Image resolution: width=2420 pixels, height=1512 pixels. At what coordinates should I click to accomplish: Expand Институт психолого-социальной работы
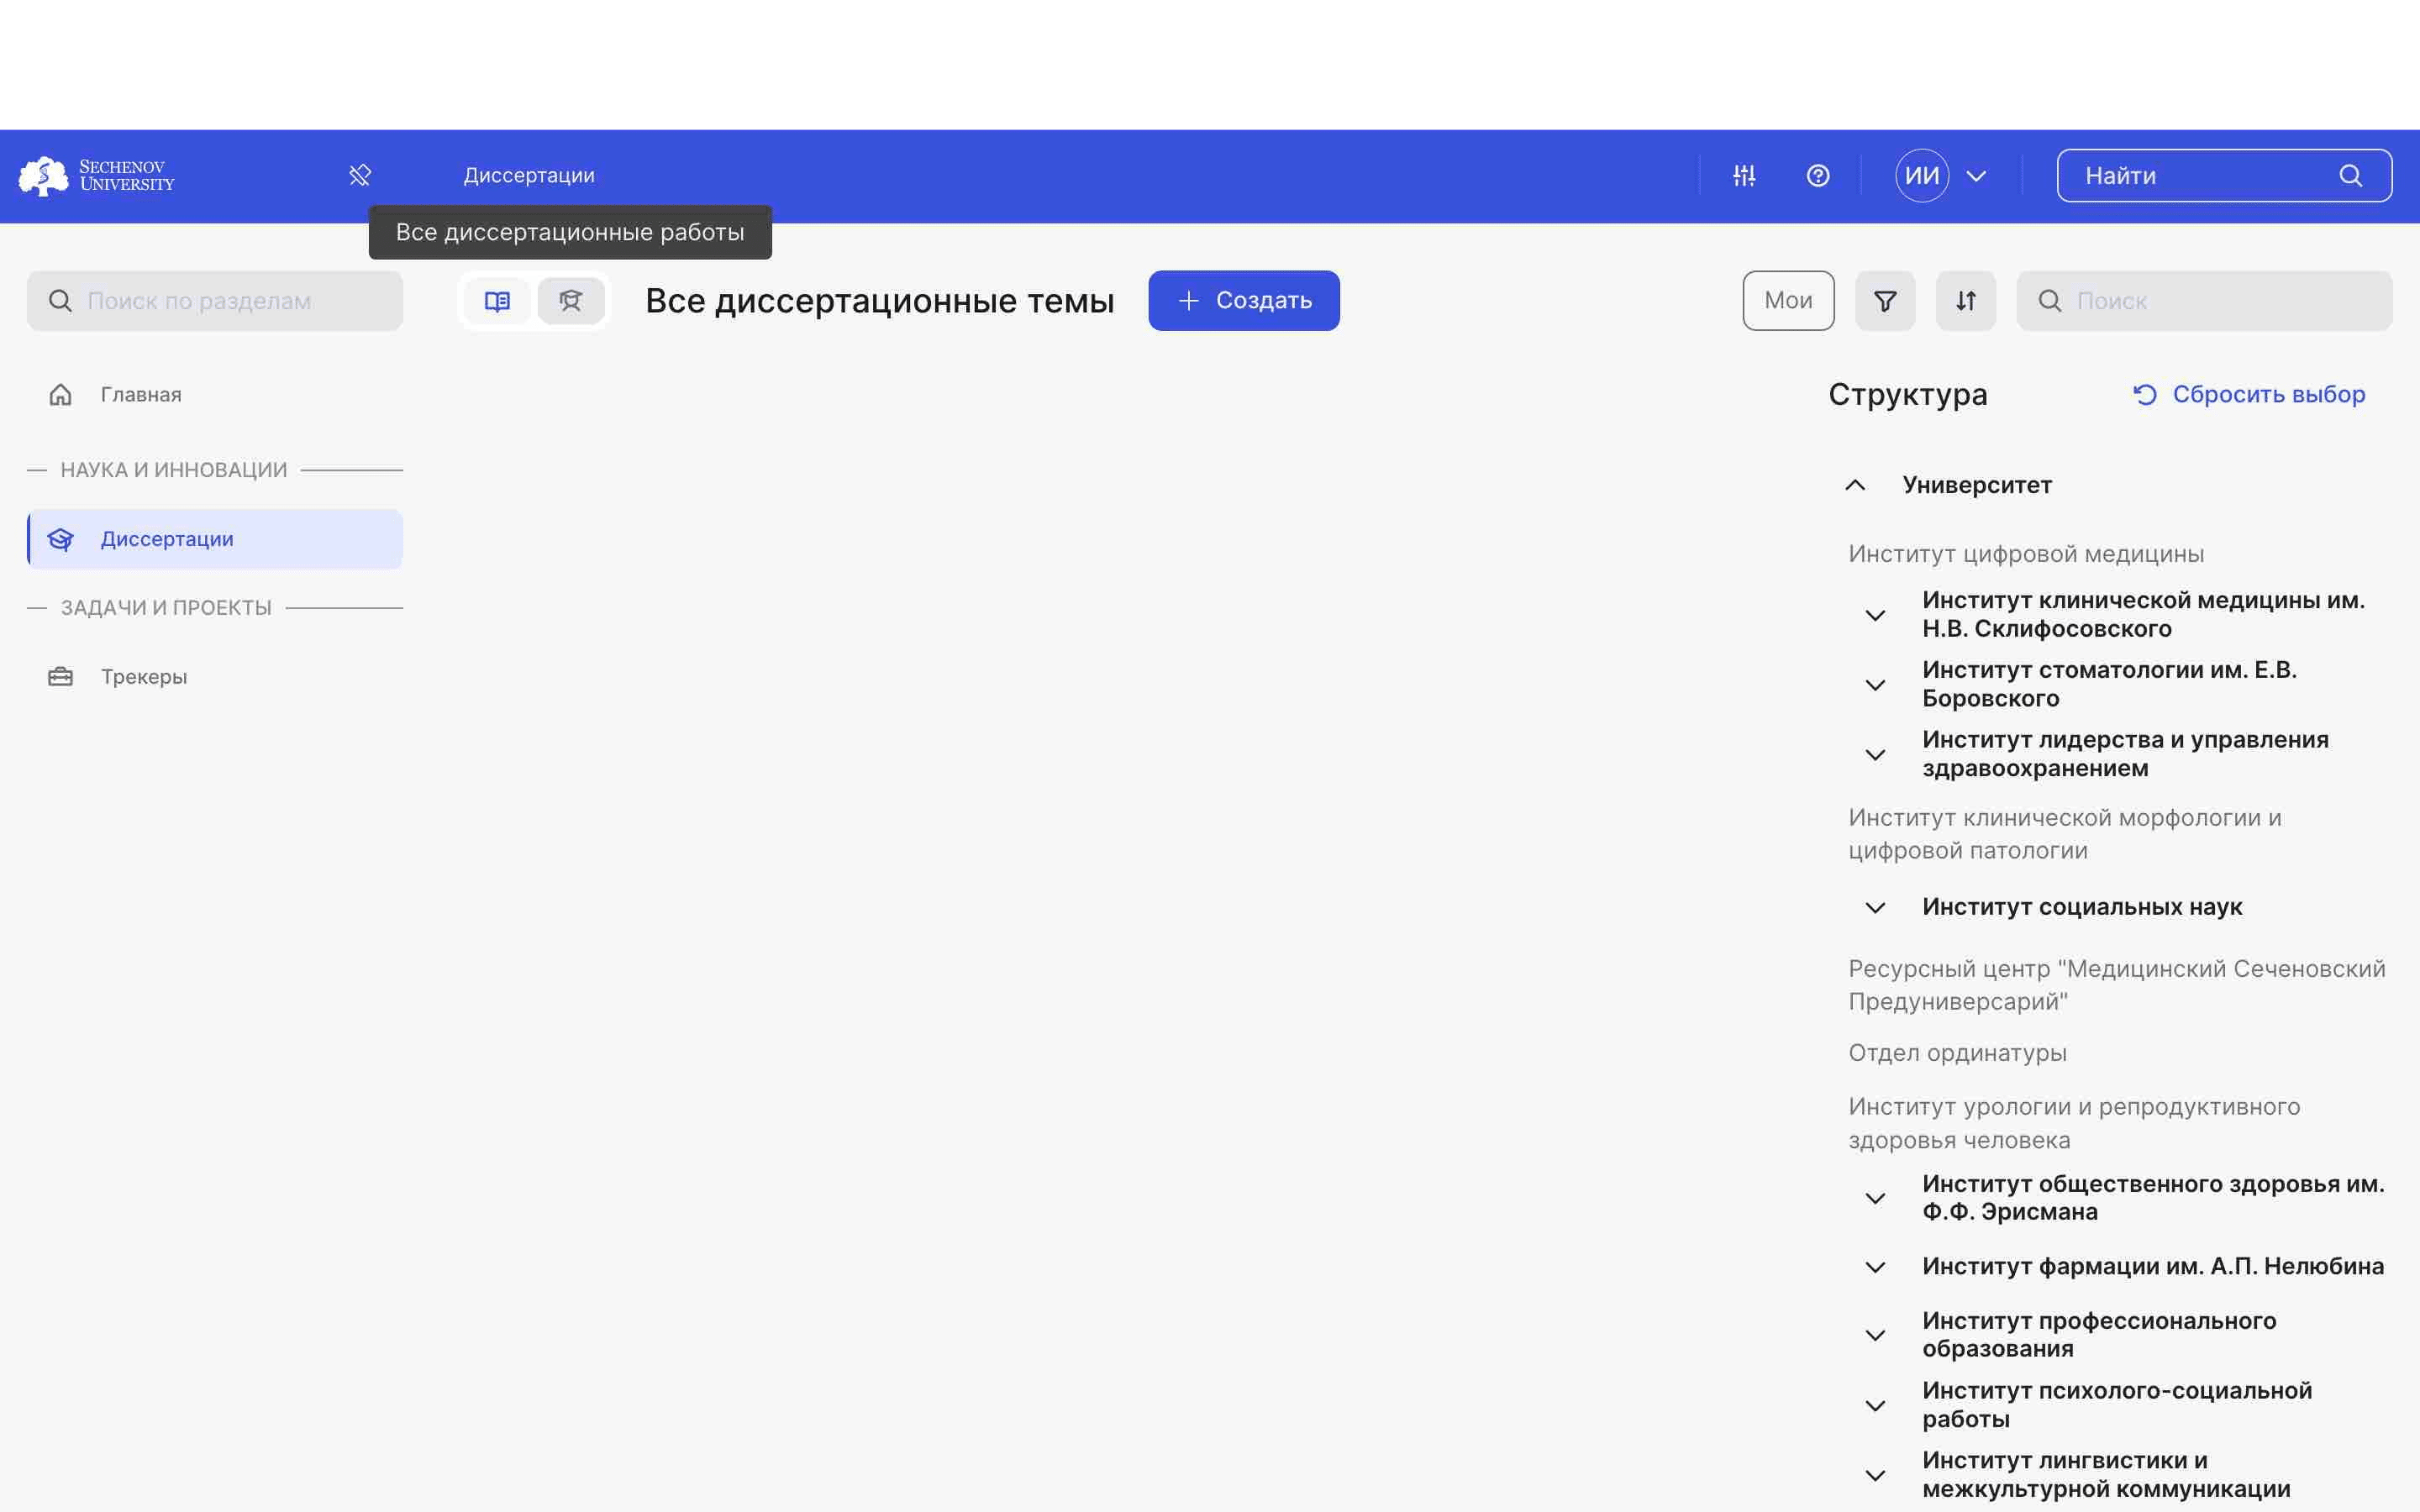(1875, 1406)
